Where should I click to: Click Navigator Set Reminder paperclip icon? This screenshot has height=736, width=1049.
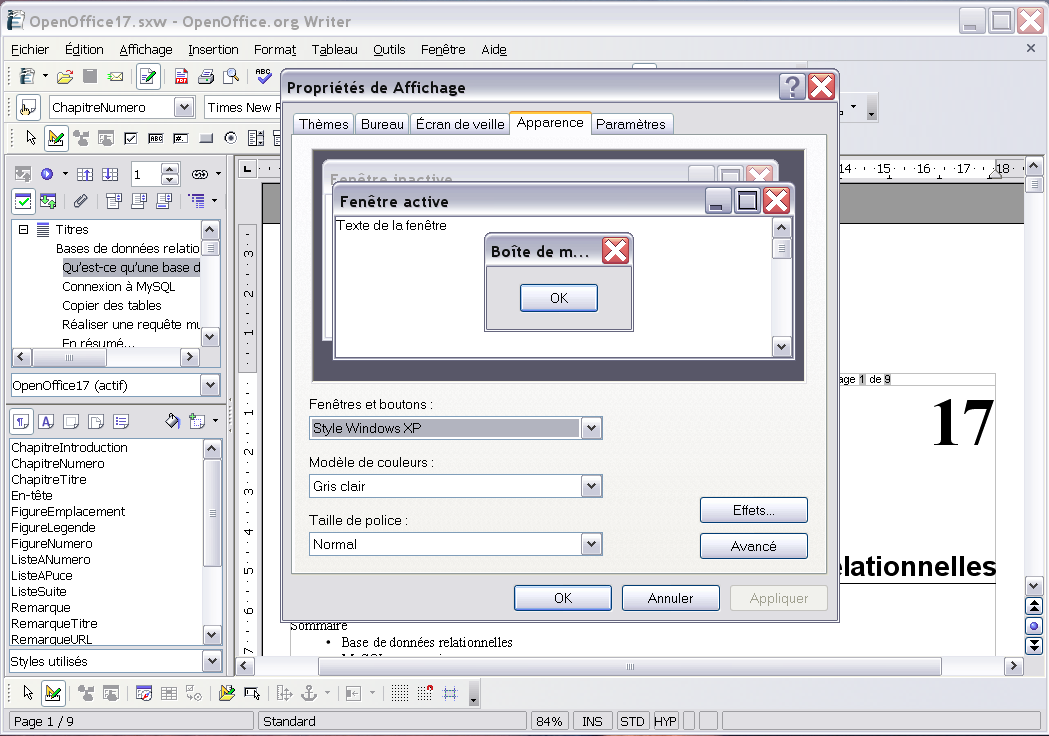click(80, 200)
